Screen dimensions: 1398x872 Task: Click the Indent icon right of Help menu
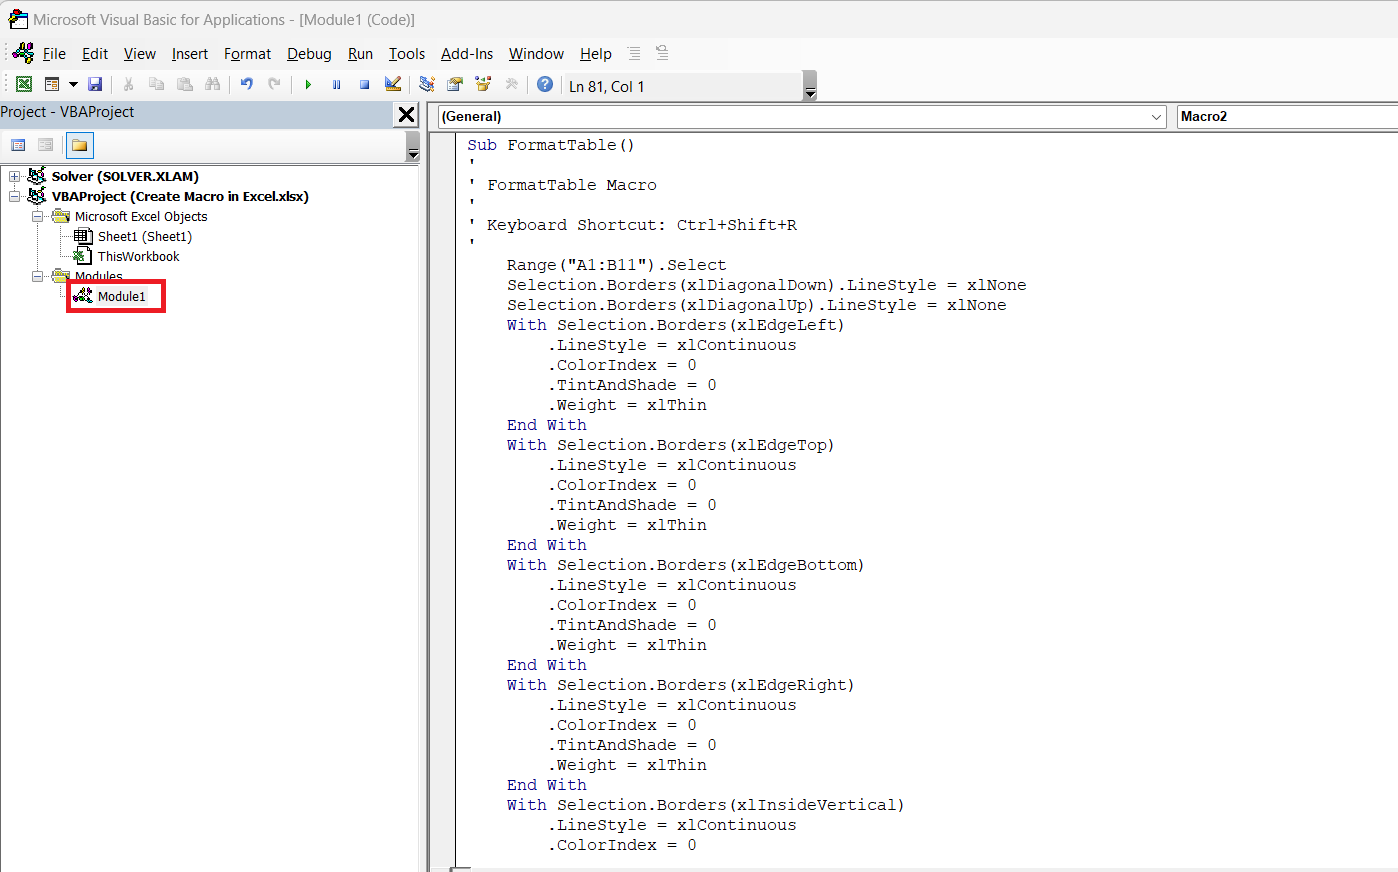click(634, 53)
